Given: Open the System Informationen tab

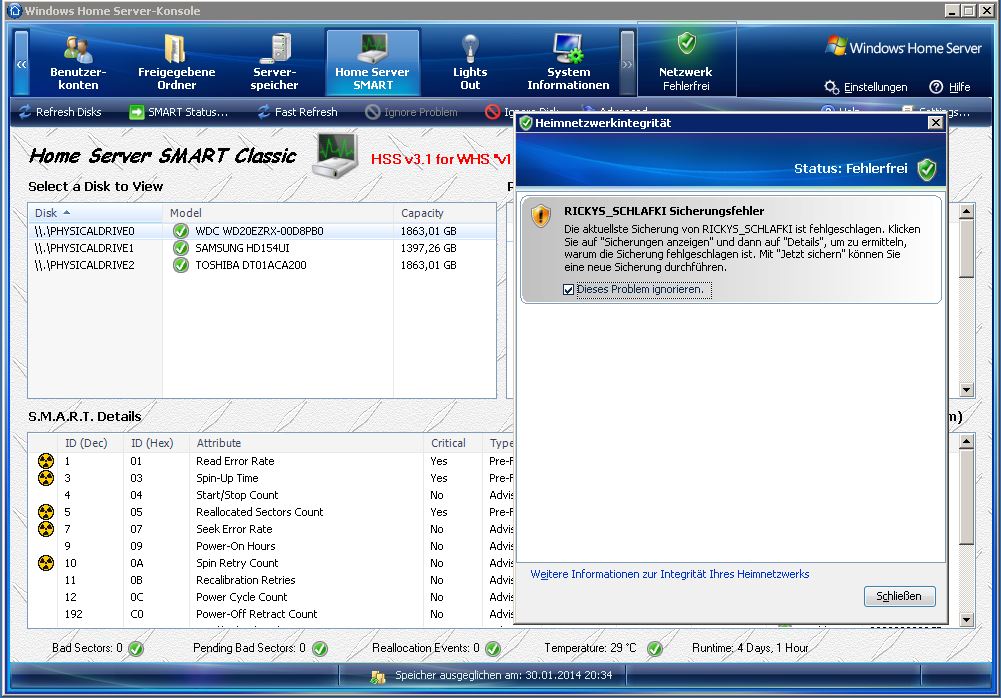Looking at the screenshot, I should click(568, 63).
